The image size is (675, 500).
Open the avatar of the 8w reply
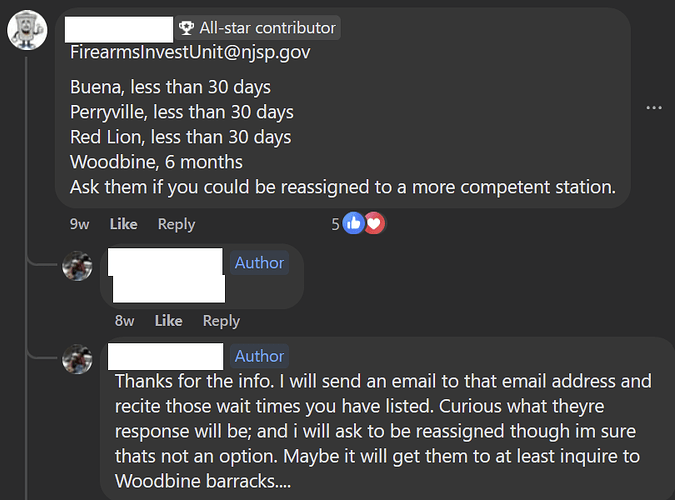[x=77, y=266]
